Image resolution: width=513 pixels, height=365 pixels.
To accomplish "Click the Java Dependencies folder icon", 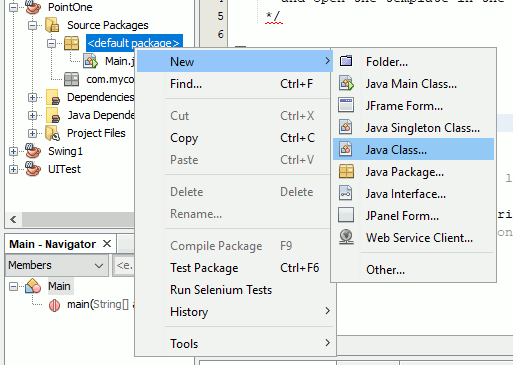I will [x=53, y=115].
